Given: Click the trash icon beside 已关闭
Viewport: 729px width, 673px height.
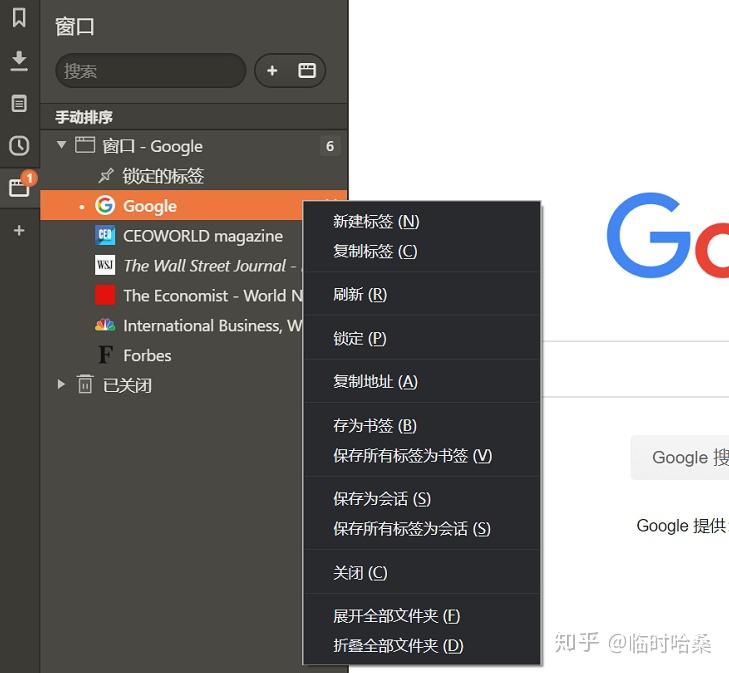Looking at the screenshot, I should (85, 384).
